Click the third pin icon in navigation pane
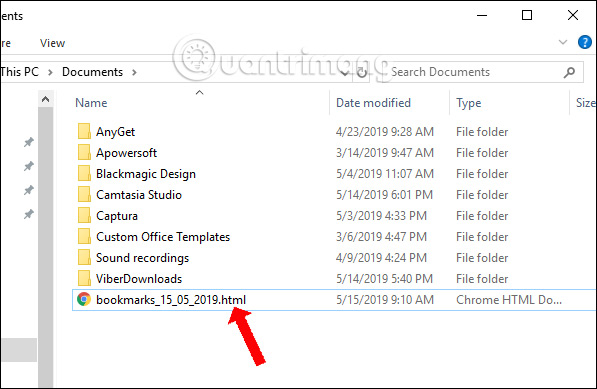 coord(29,190)
